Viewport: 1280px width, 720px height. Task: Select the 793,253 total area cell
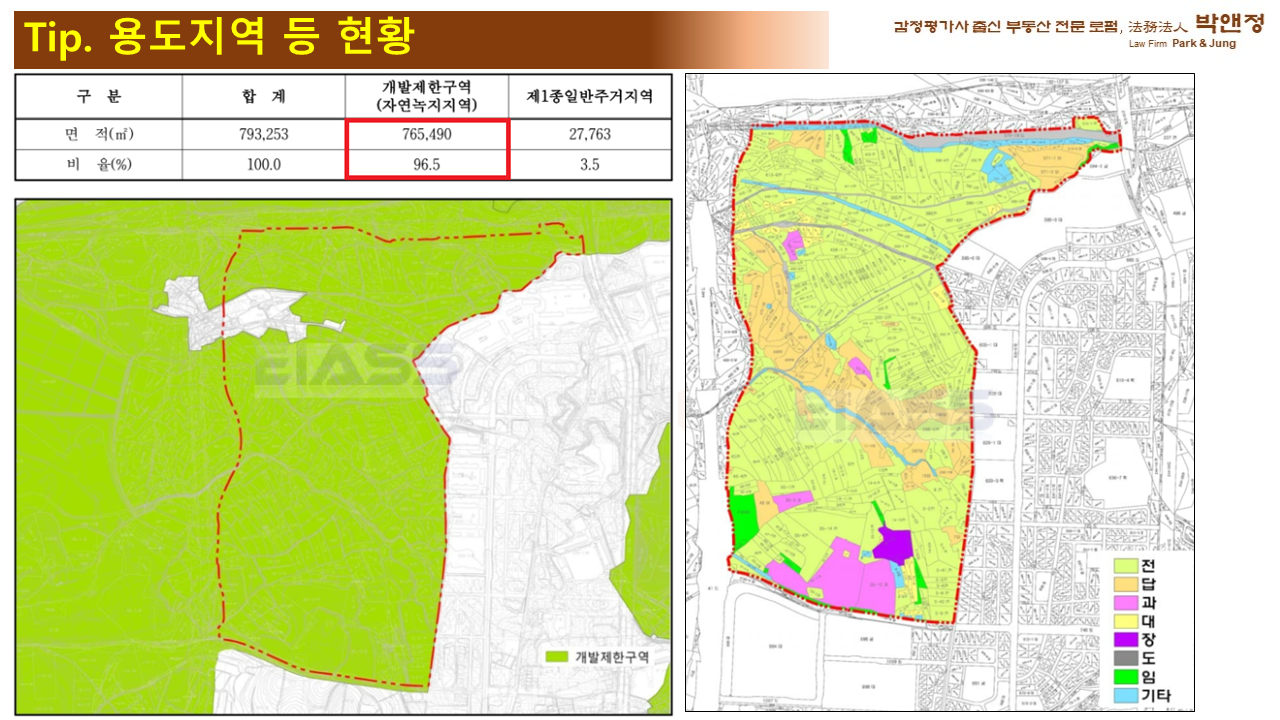264,134
